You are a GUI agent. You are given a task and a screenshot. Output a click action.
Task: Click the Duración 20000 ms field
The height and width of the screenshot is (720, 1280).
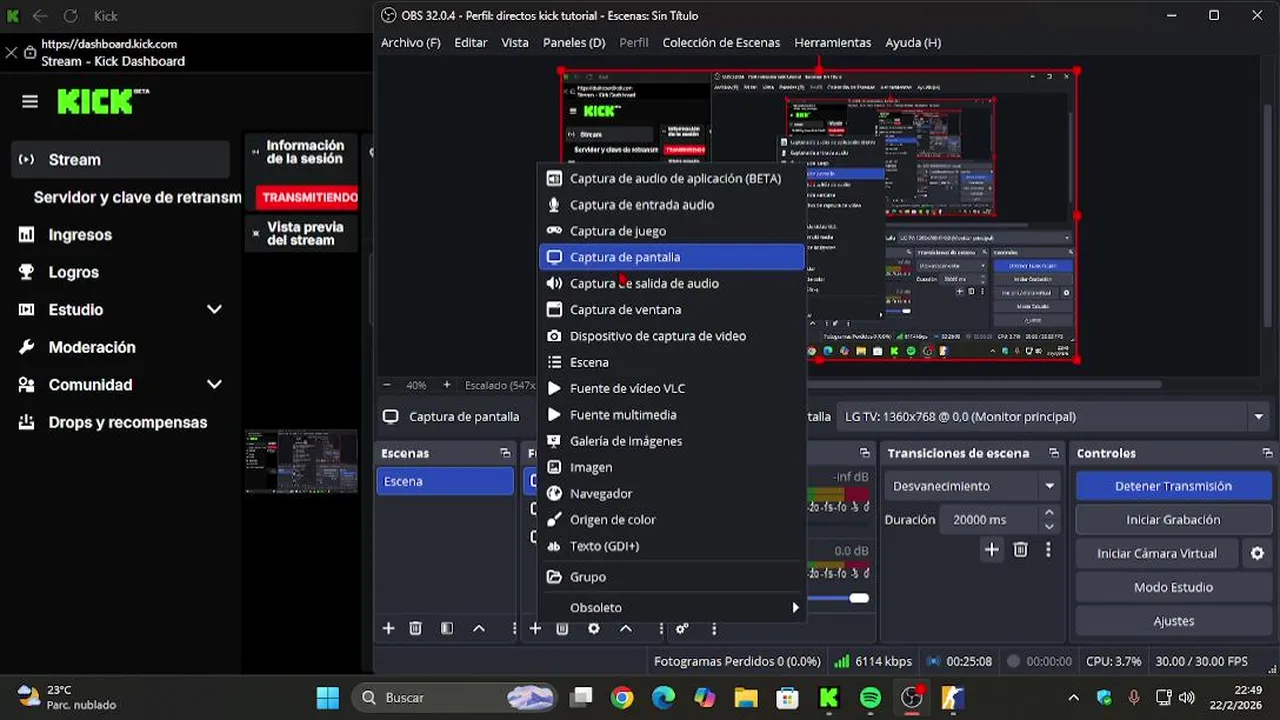click(989, 520)
